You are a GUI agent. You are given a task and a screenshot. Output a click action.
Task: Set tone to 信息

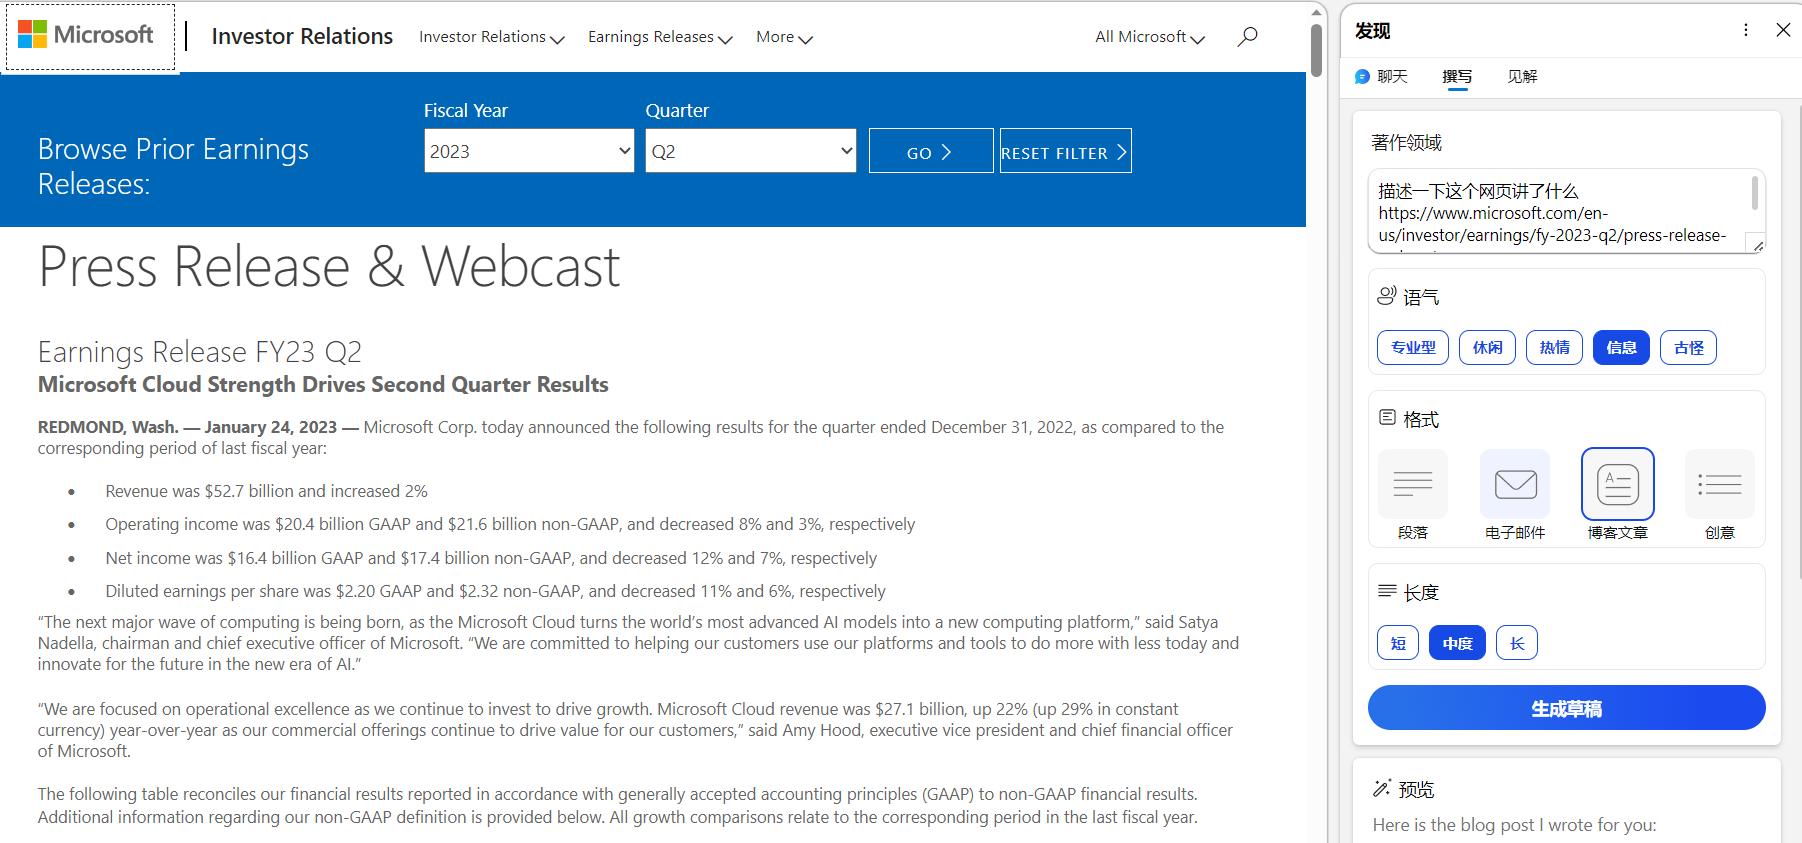1621,347
